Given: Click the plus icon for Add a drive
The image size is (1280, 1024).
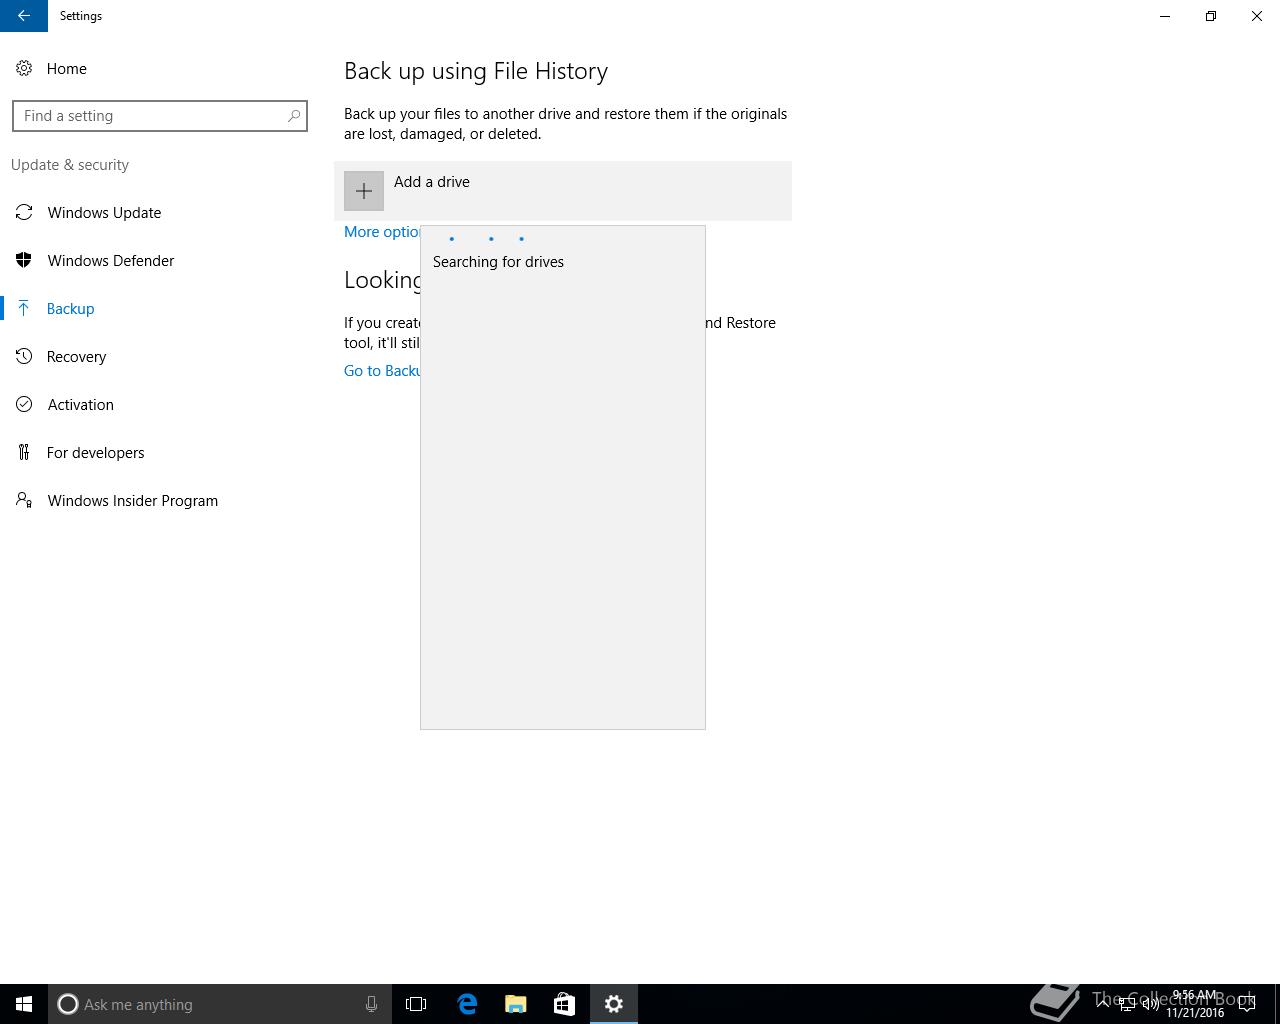Looking at the screenshot, I should click(x=364, y=191).
